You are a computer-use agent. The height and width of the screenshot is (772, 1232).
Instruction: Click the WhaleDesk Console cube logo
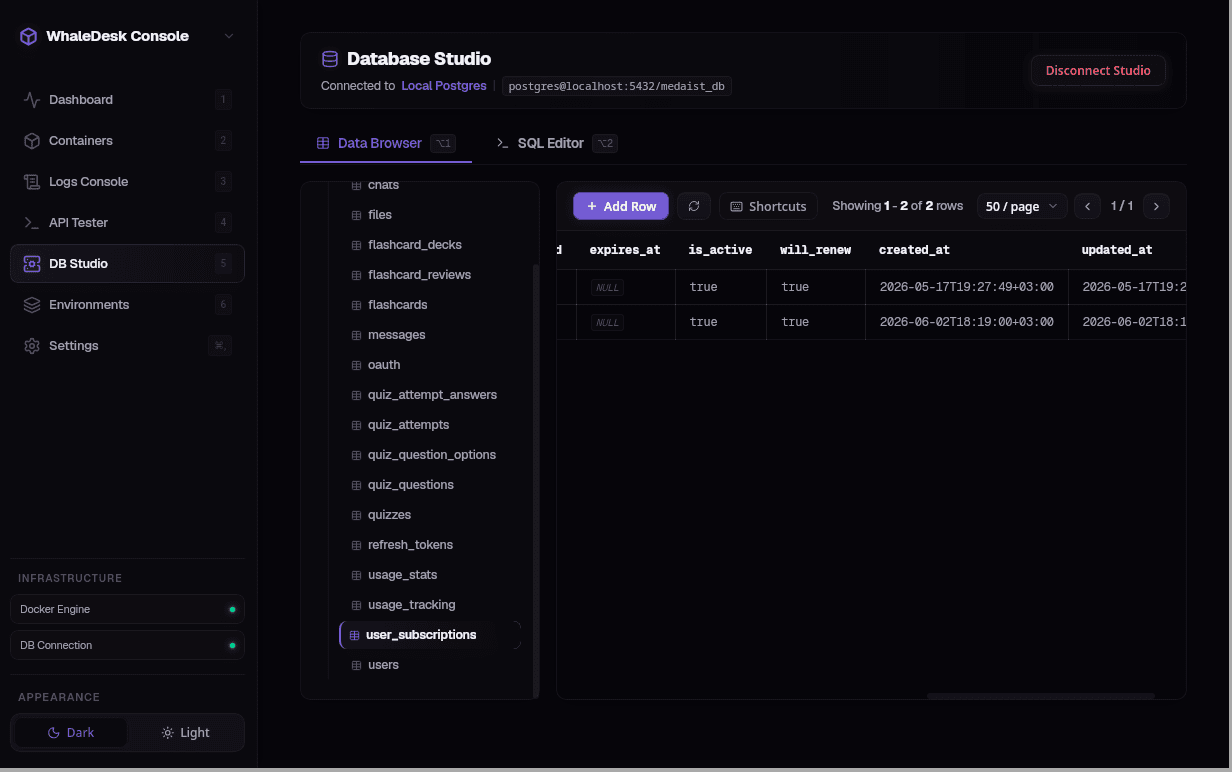29,36
